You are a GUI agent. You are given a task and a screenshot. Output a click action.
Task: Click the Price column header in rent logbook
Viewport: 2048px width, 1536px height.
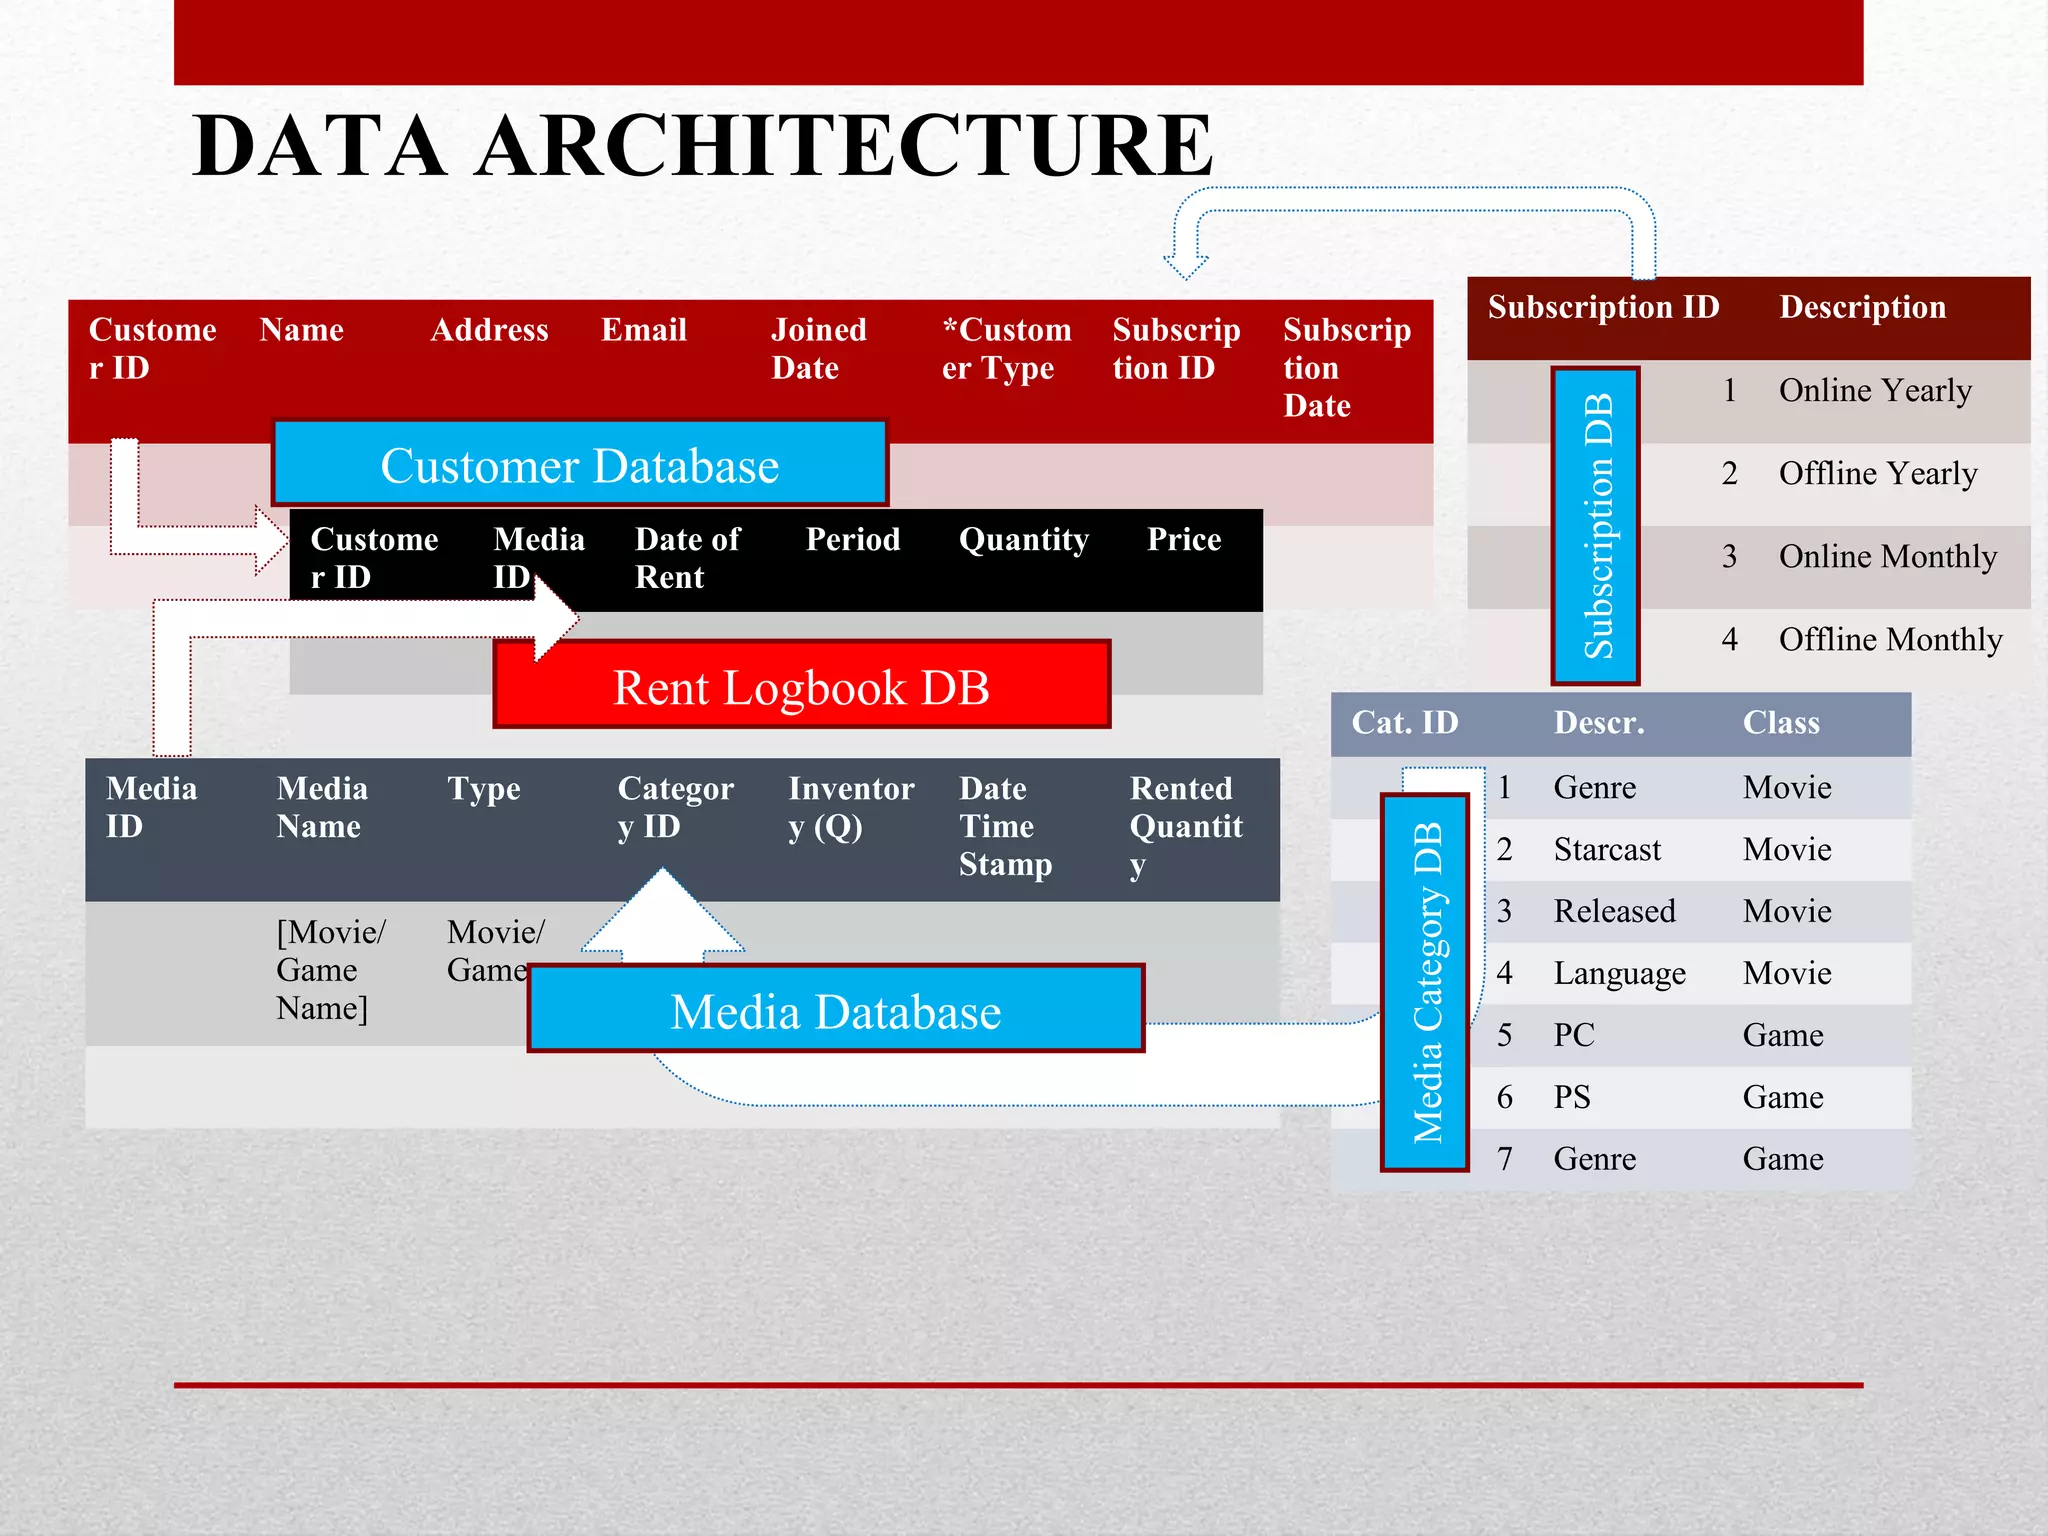(x=1183, y=540)
